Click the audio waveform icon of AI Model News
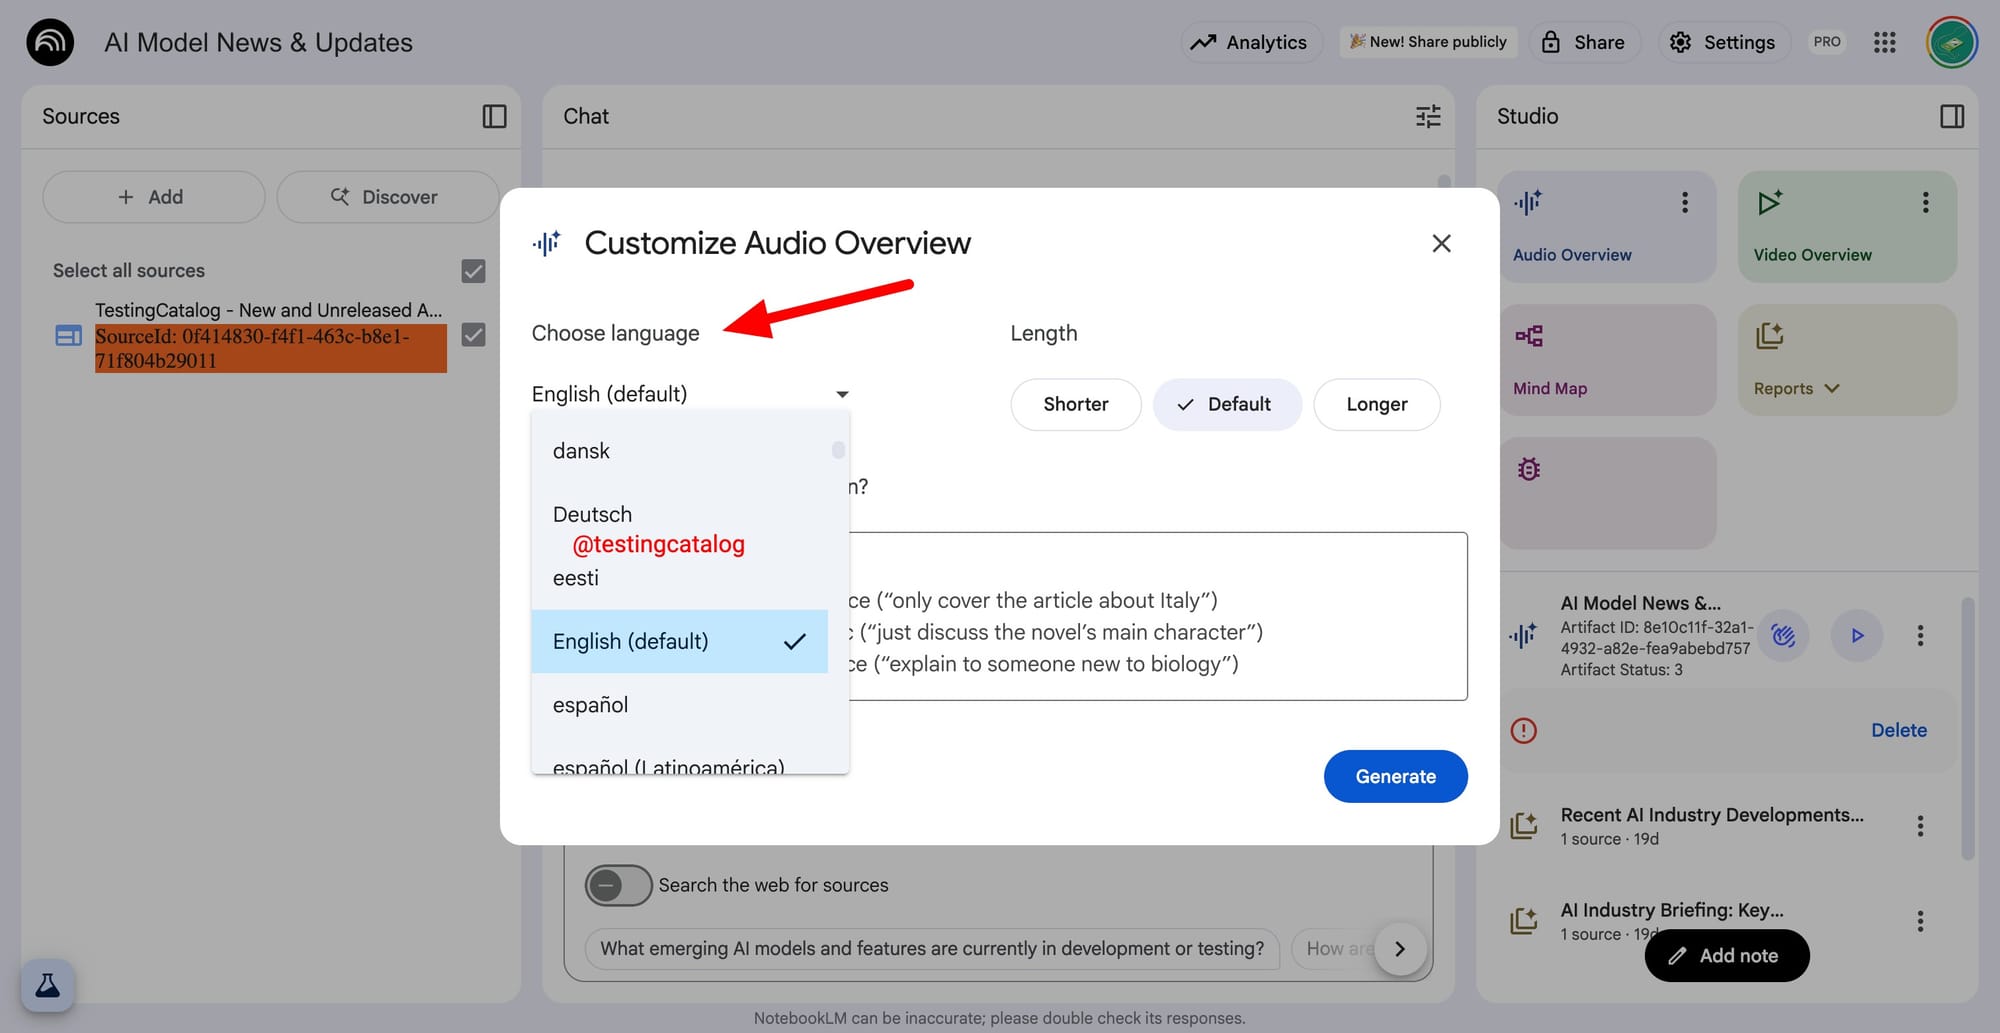 pyautogui.click(x=1523, y=635)
